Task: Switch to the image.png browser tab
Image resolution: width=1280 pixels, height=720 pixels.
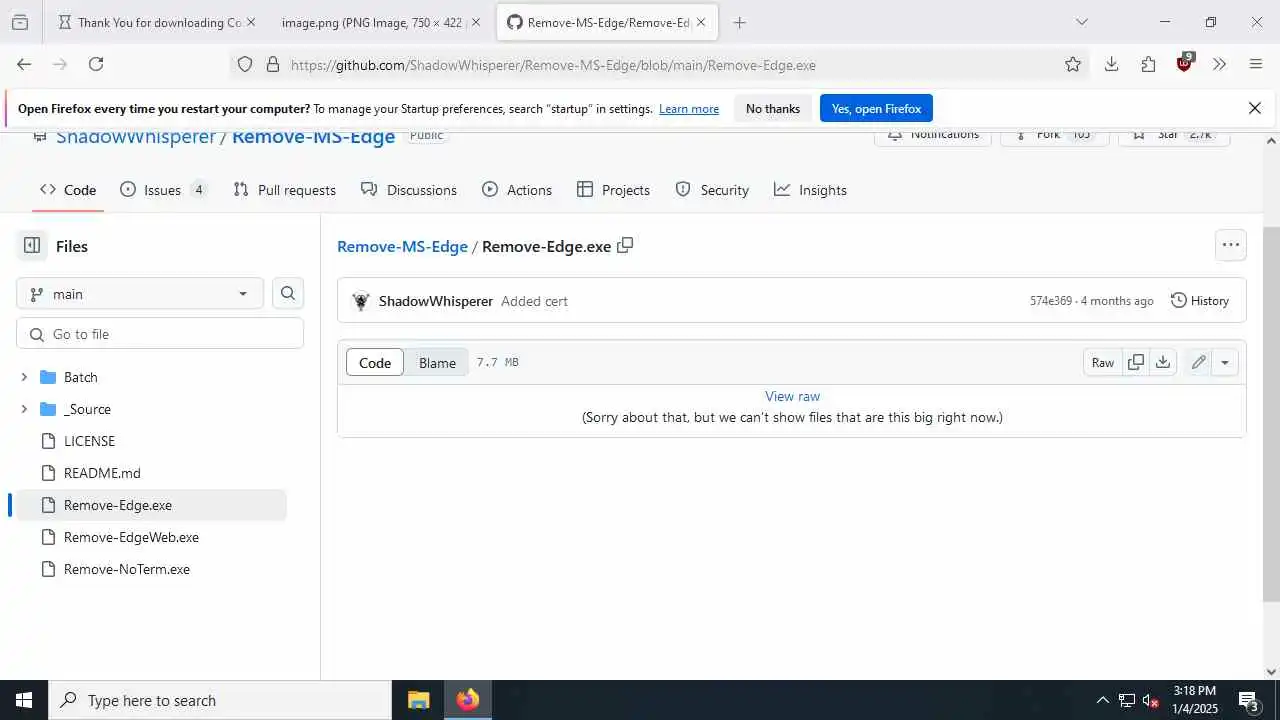Action: click(x=373, y=22)
